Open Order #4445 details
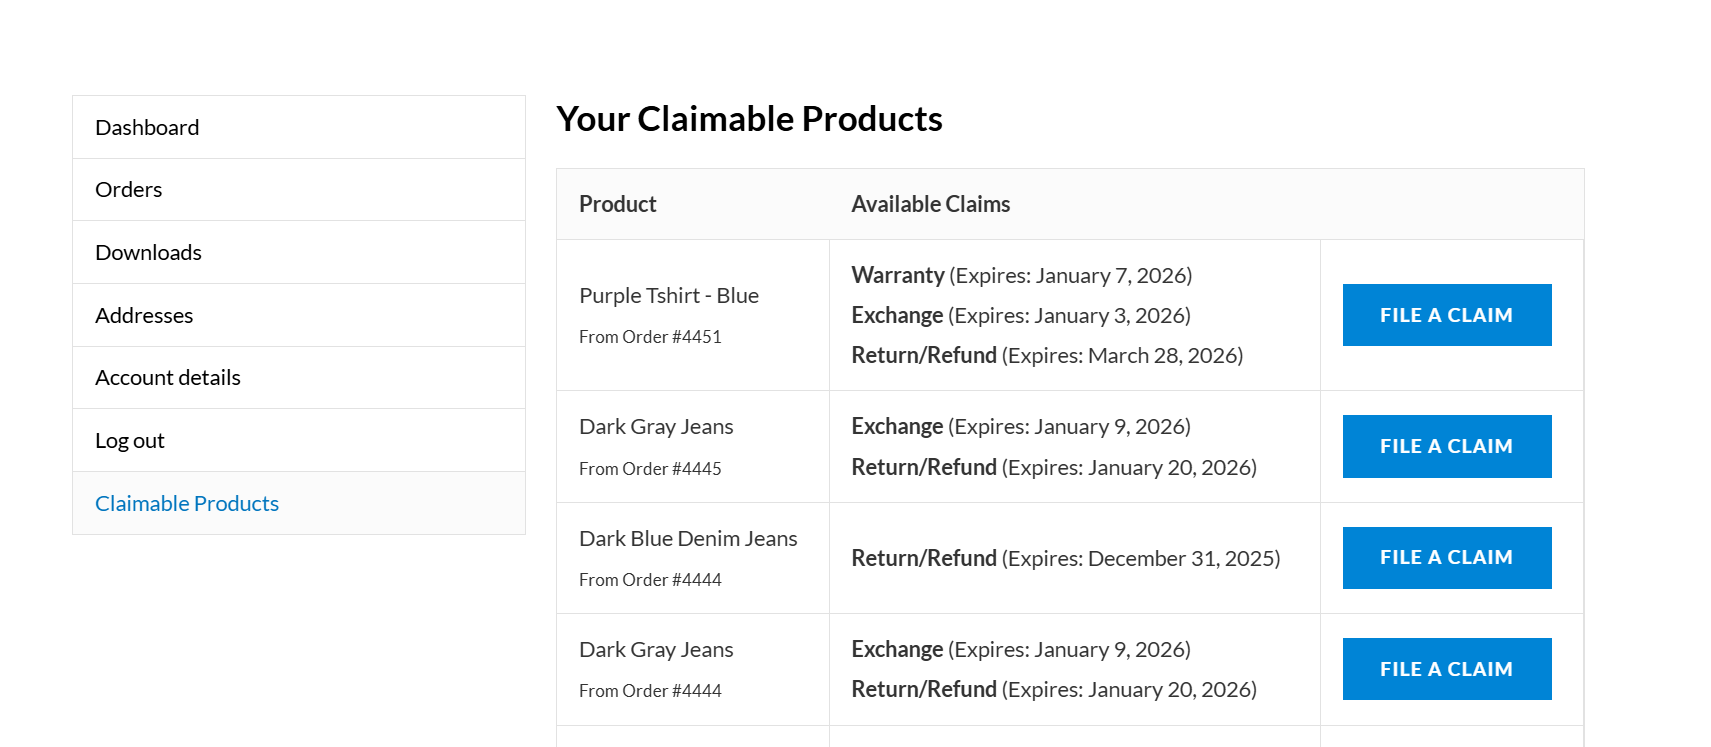Image resolution: width=1711 pixels, height=747 pixels. coord(650,468)
